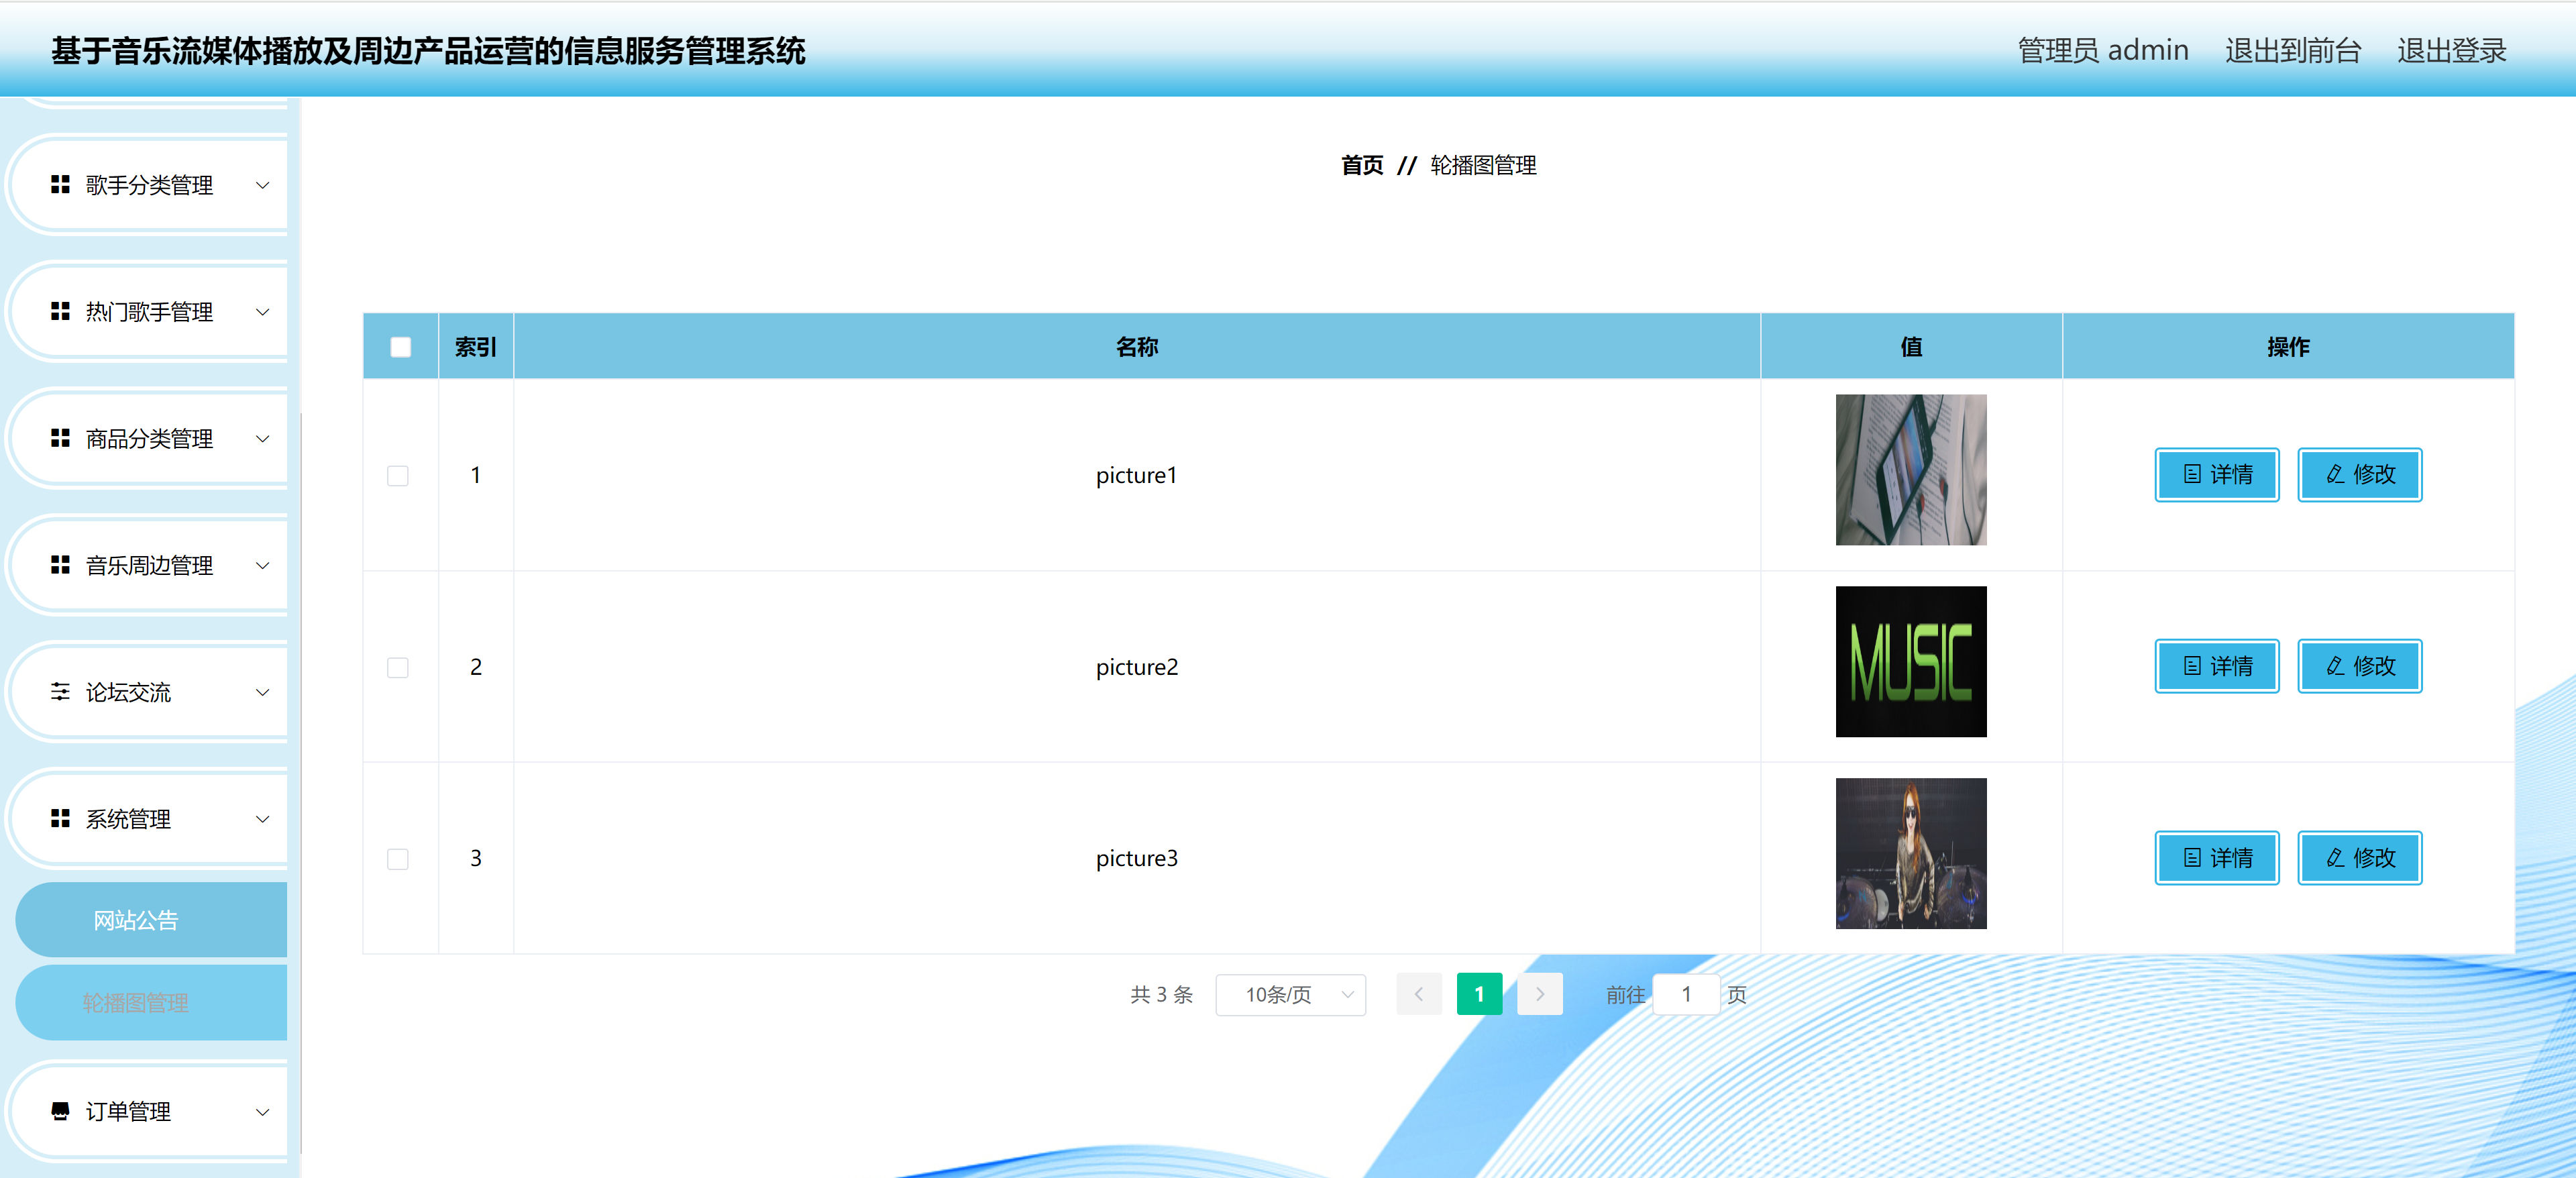Check the checkbox for picture3 row
Image resolution: width=2576 pixels, height=1178 pixels.
point(399,860)
